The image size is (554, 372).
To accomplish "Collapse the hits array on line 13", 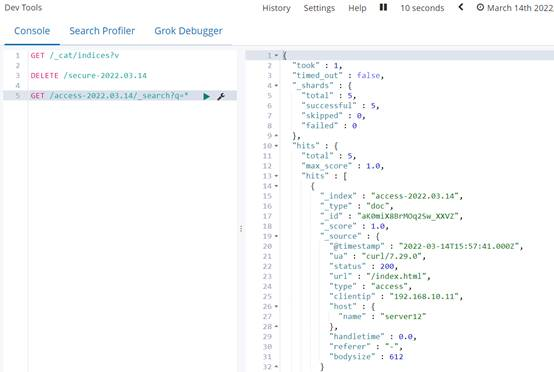I will [x=276, y=176].
